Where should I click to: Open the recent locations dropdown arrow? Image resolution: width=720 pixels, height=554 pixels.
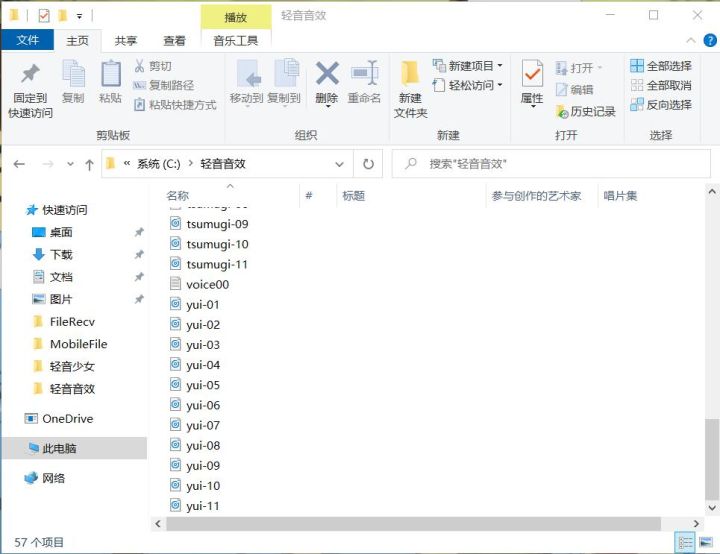(70, 164)
